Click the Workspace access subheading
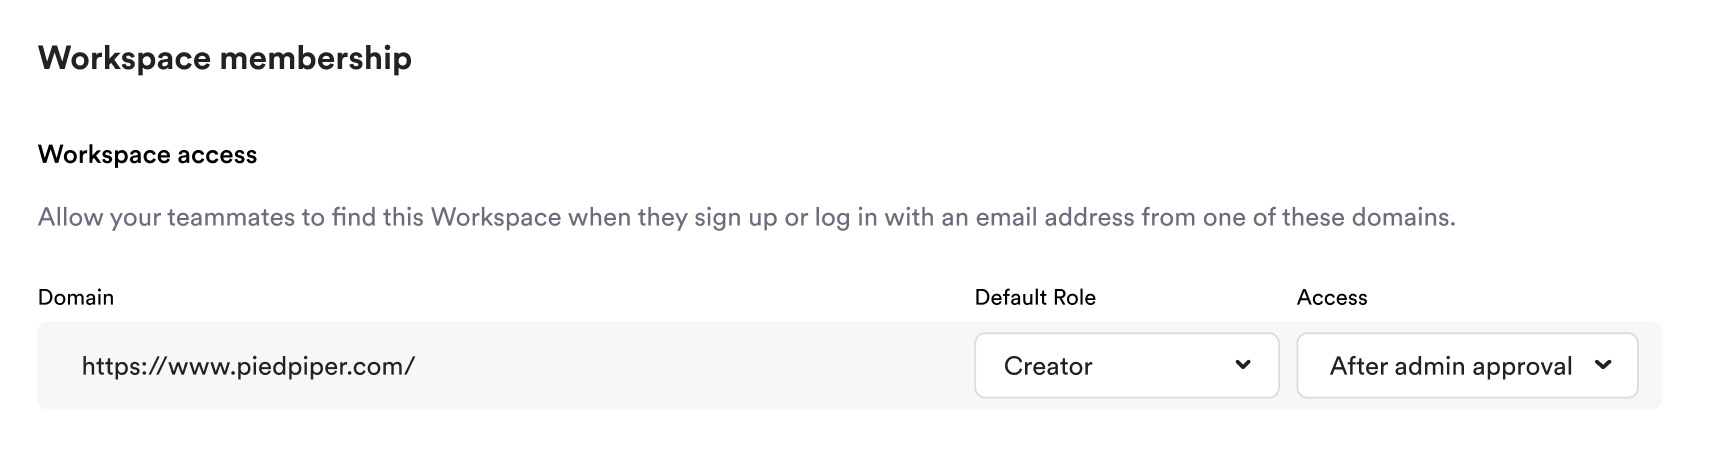The image size is (1710, 466). pyautogui.click(x=148, y=155)
